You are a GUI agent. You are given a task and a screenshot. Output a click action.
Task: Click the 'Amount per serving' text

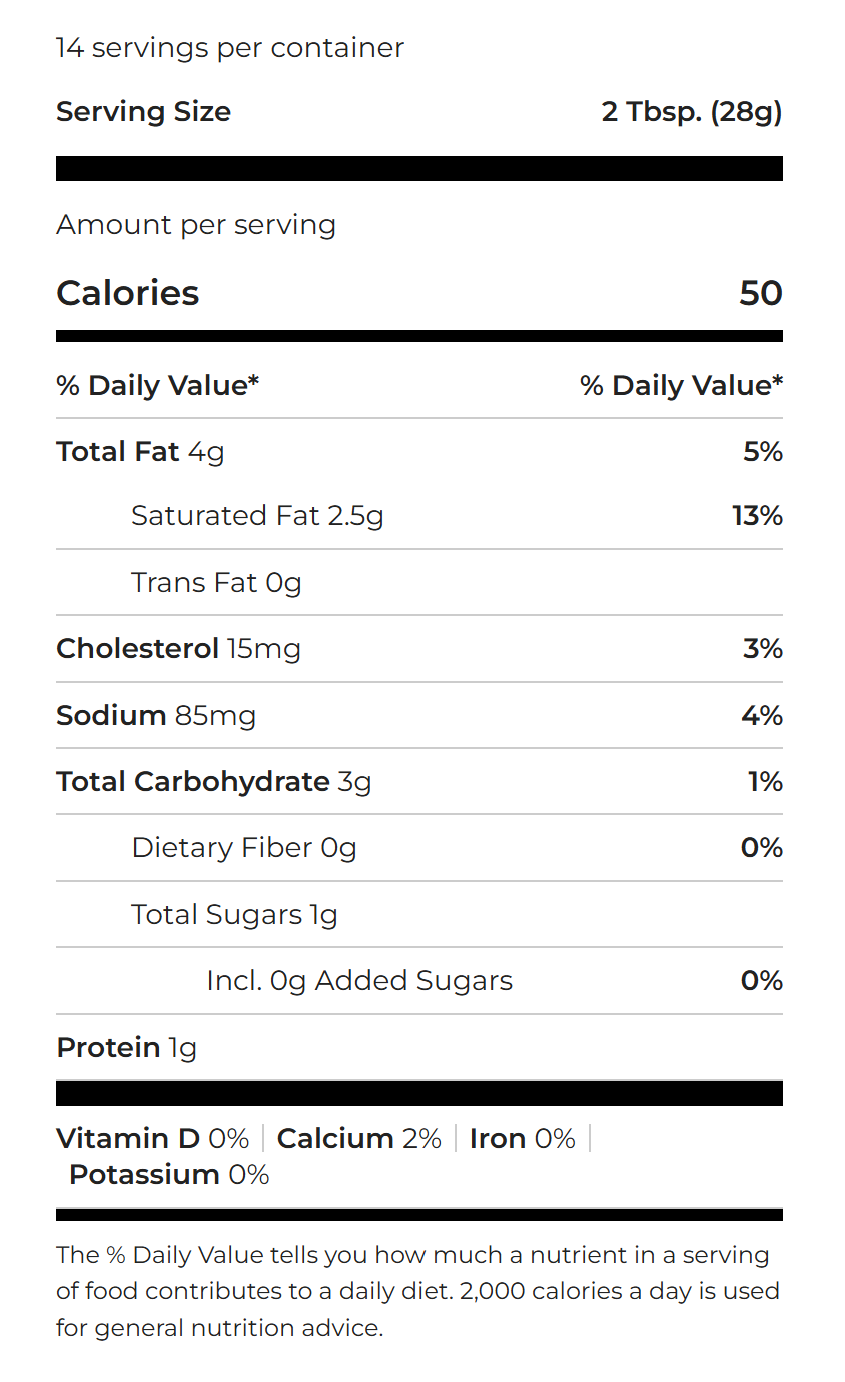pos(196,225)
